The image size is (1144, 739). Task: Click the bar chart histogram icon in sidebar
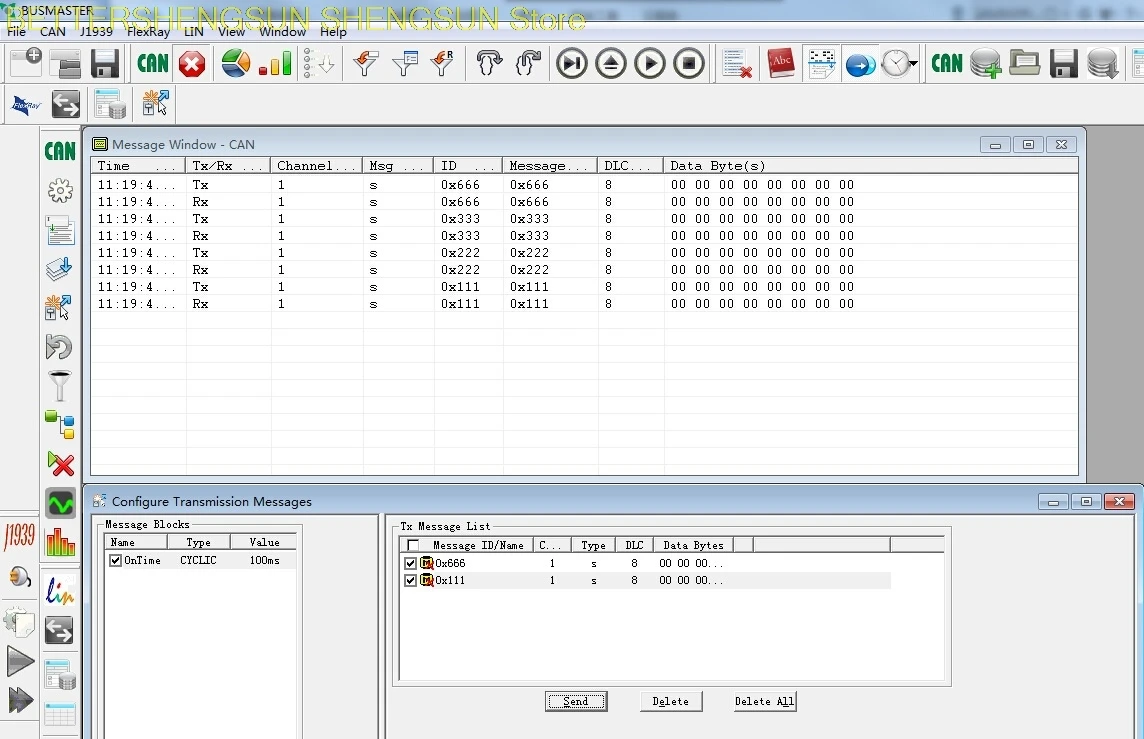click(60, 542)
